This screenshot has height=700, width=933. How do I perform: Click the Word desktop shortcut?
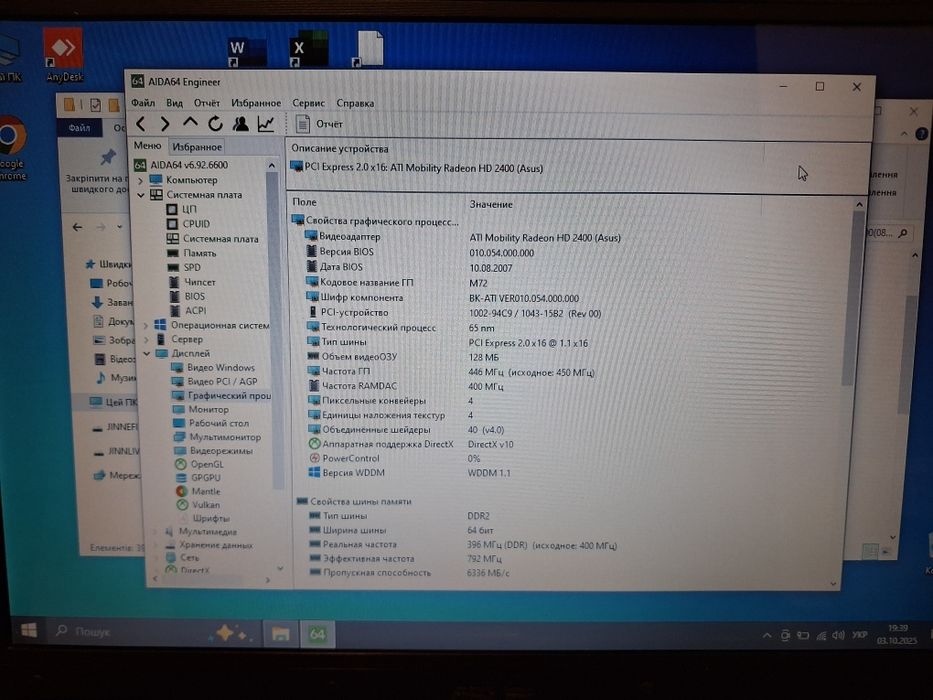(246, 51)
